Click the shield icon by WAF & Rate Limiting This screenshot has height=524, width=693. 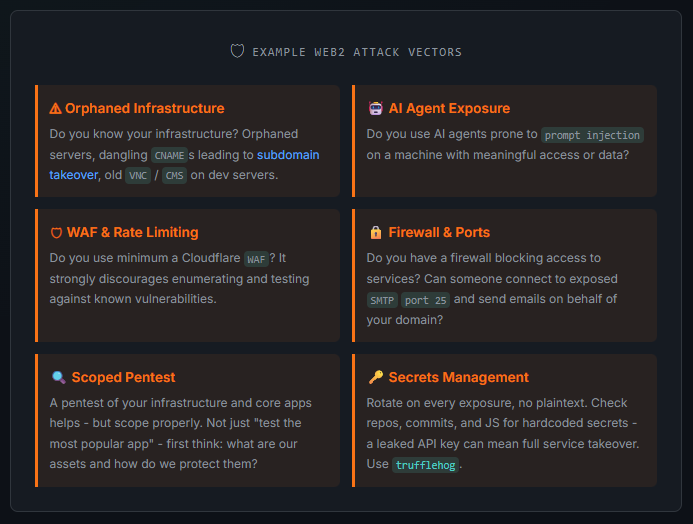[56, 233]
